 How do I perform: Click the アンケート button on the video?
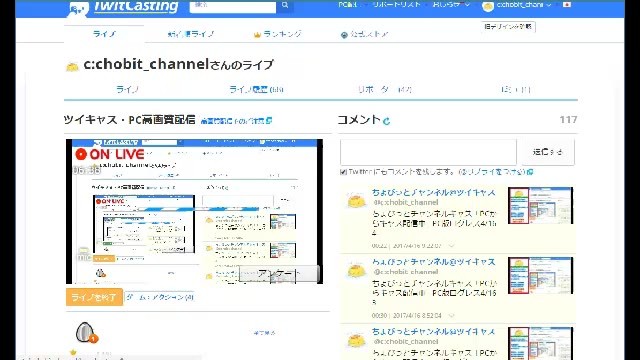click(x=279, y=274)
